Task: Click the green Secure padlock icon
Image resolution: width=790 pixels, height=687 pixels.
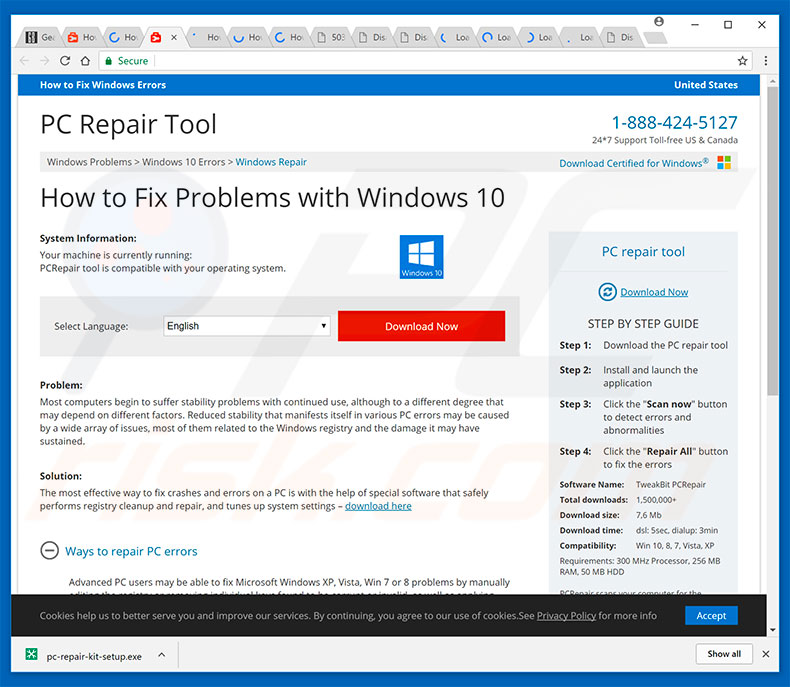Action: pos(108,61)
